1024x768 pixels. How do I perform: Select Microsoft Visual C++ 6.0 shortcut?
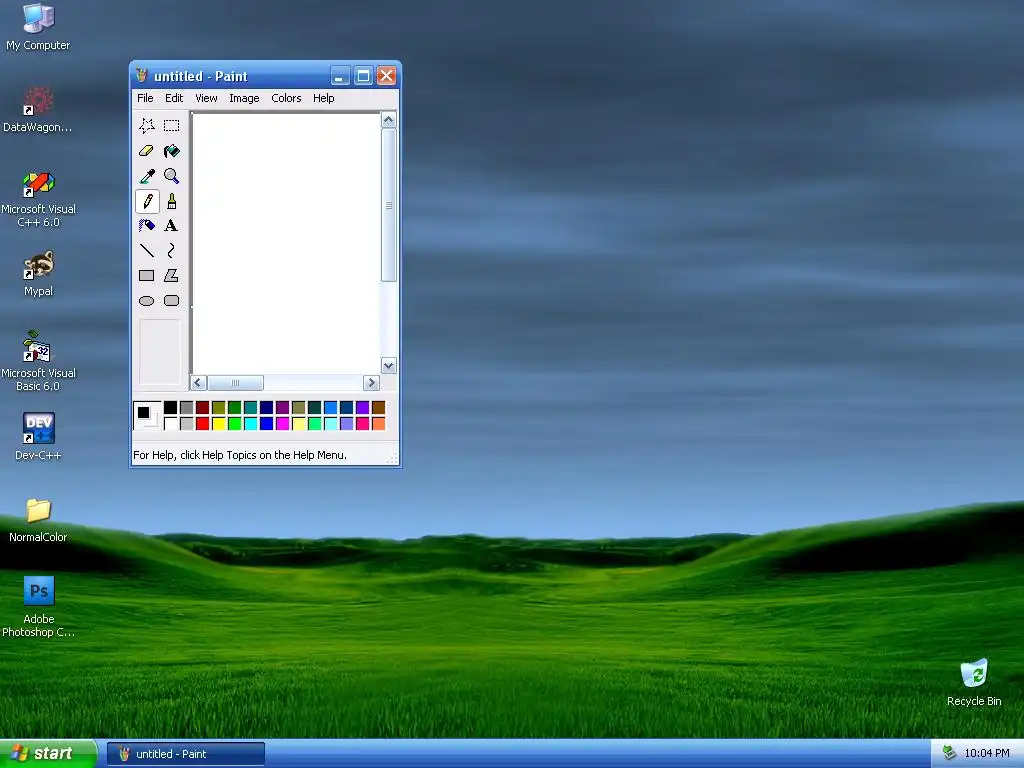pyautogui.click(x=38, y=199)
